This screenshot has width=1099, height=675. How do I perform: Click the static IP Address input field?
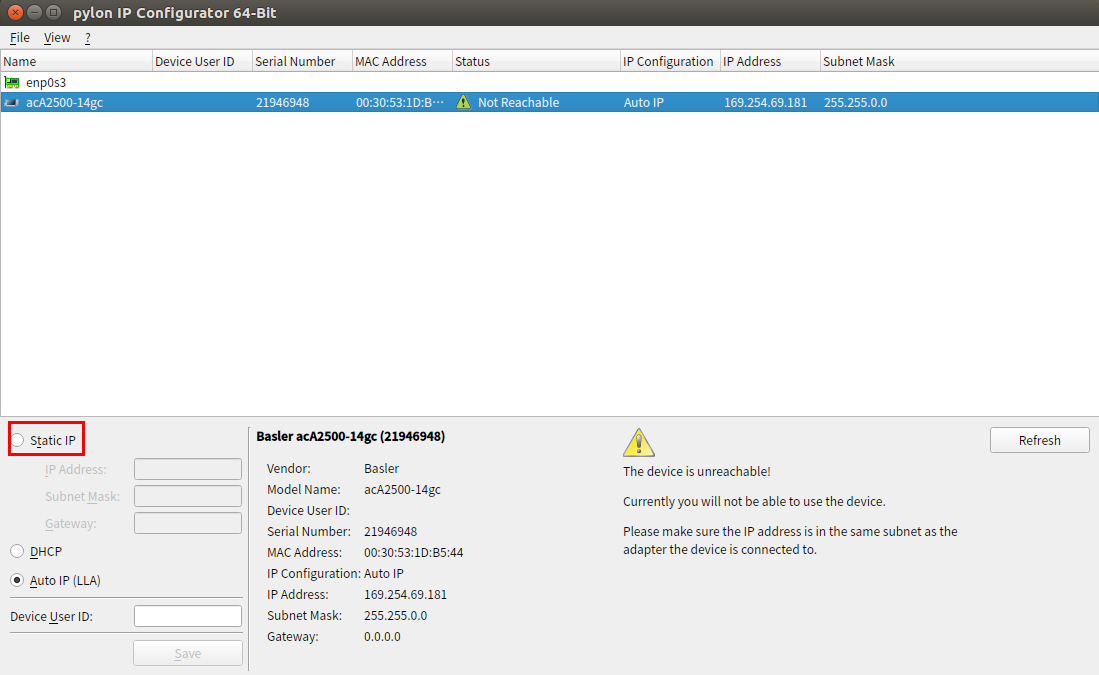[x=188, y=469]
